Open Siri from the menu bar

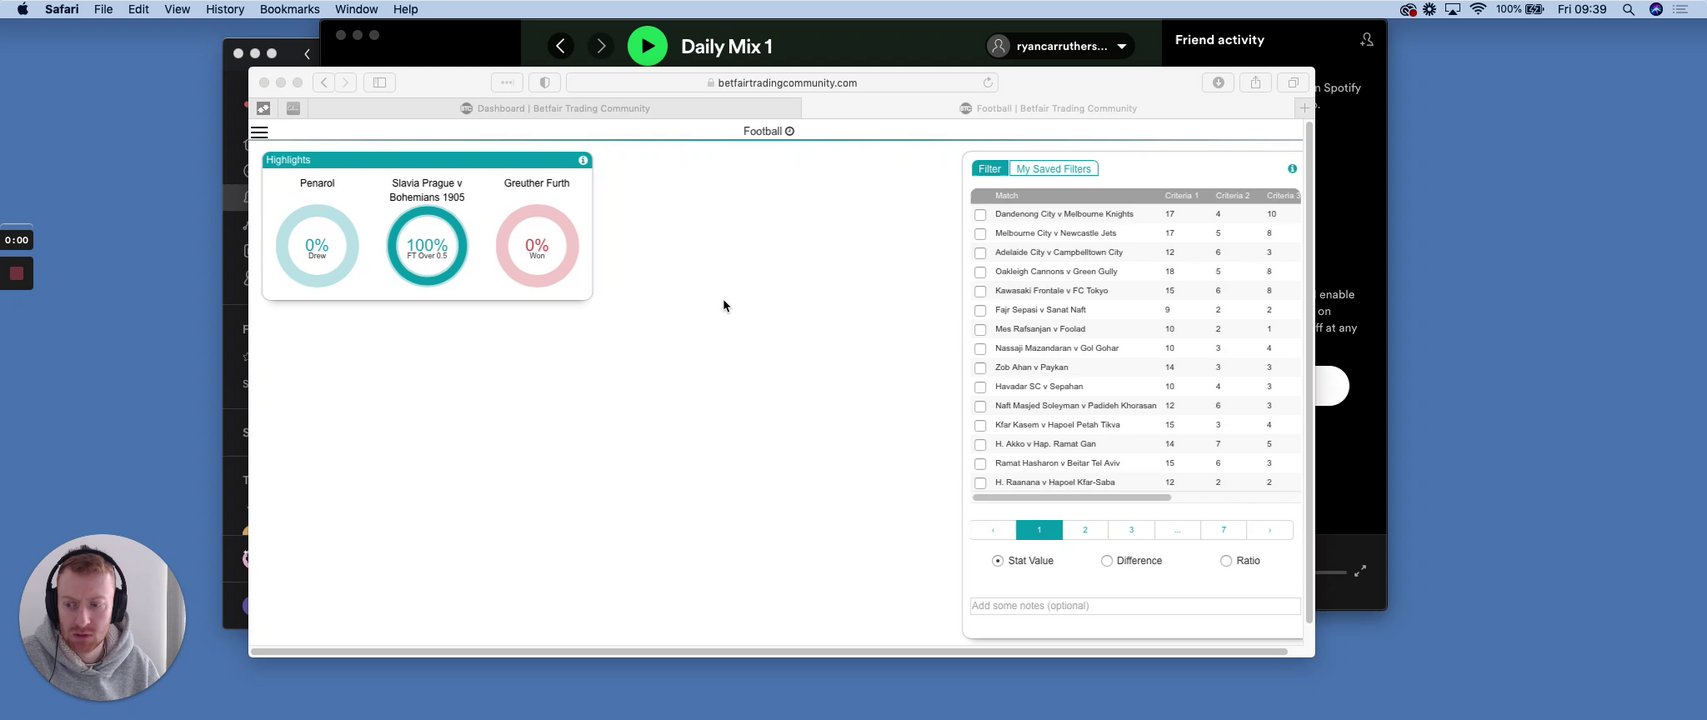tap(1656, 9)
